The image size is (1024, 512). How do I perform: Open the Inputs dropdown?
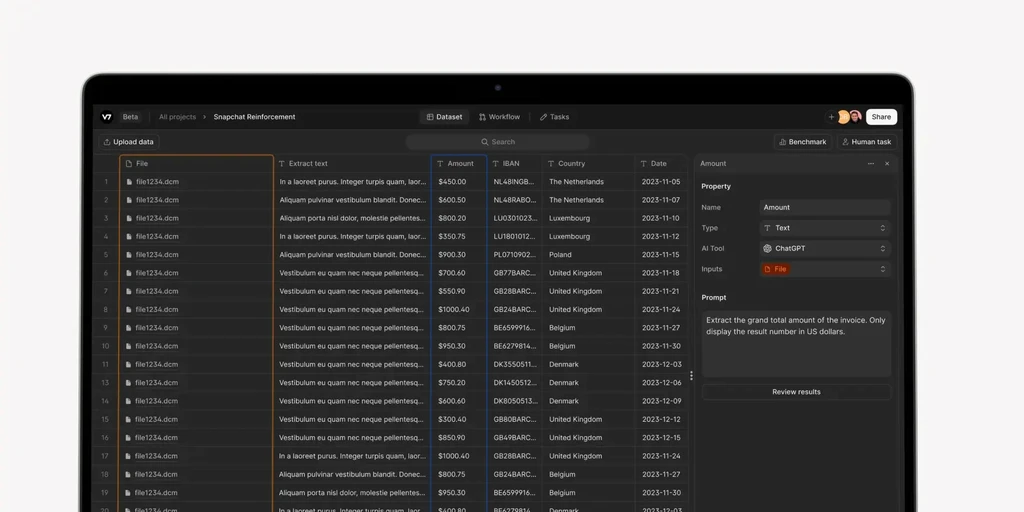click(x=825, y=269)
